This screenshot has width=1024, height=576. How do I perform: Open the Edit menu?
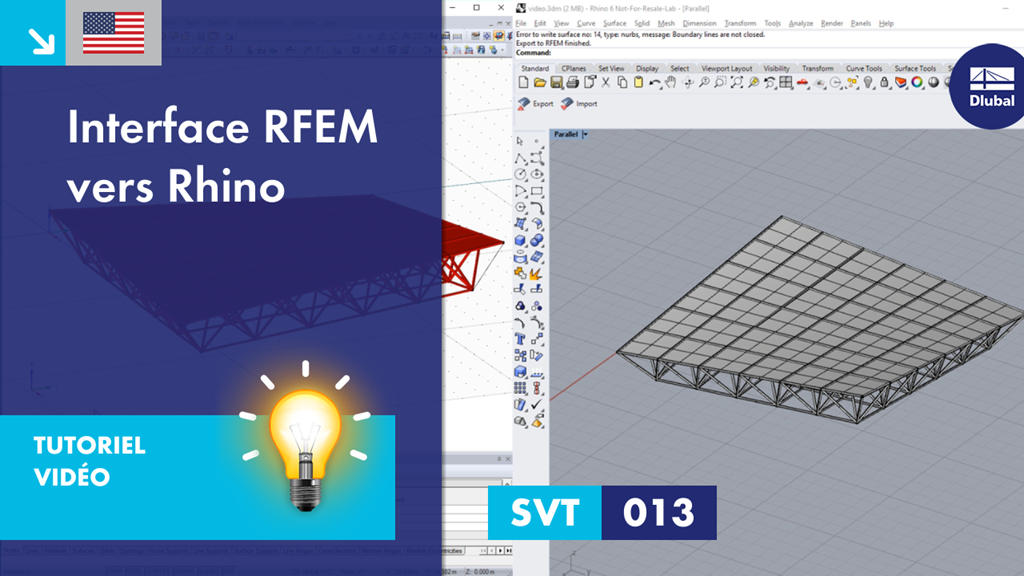540,24
